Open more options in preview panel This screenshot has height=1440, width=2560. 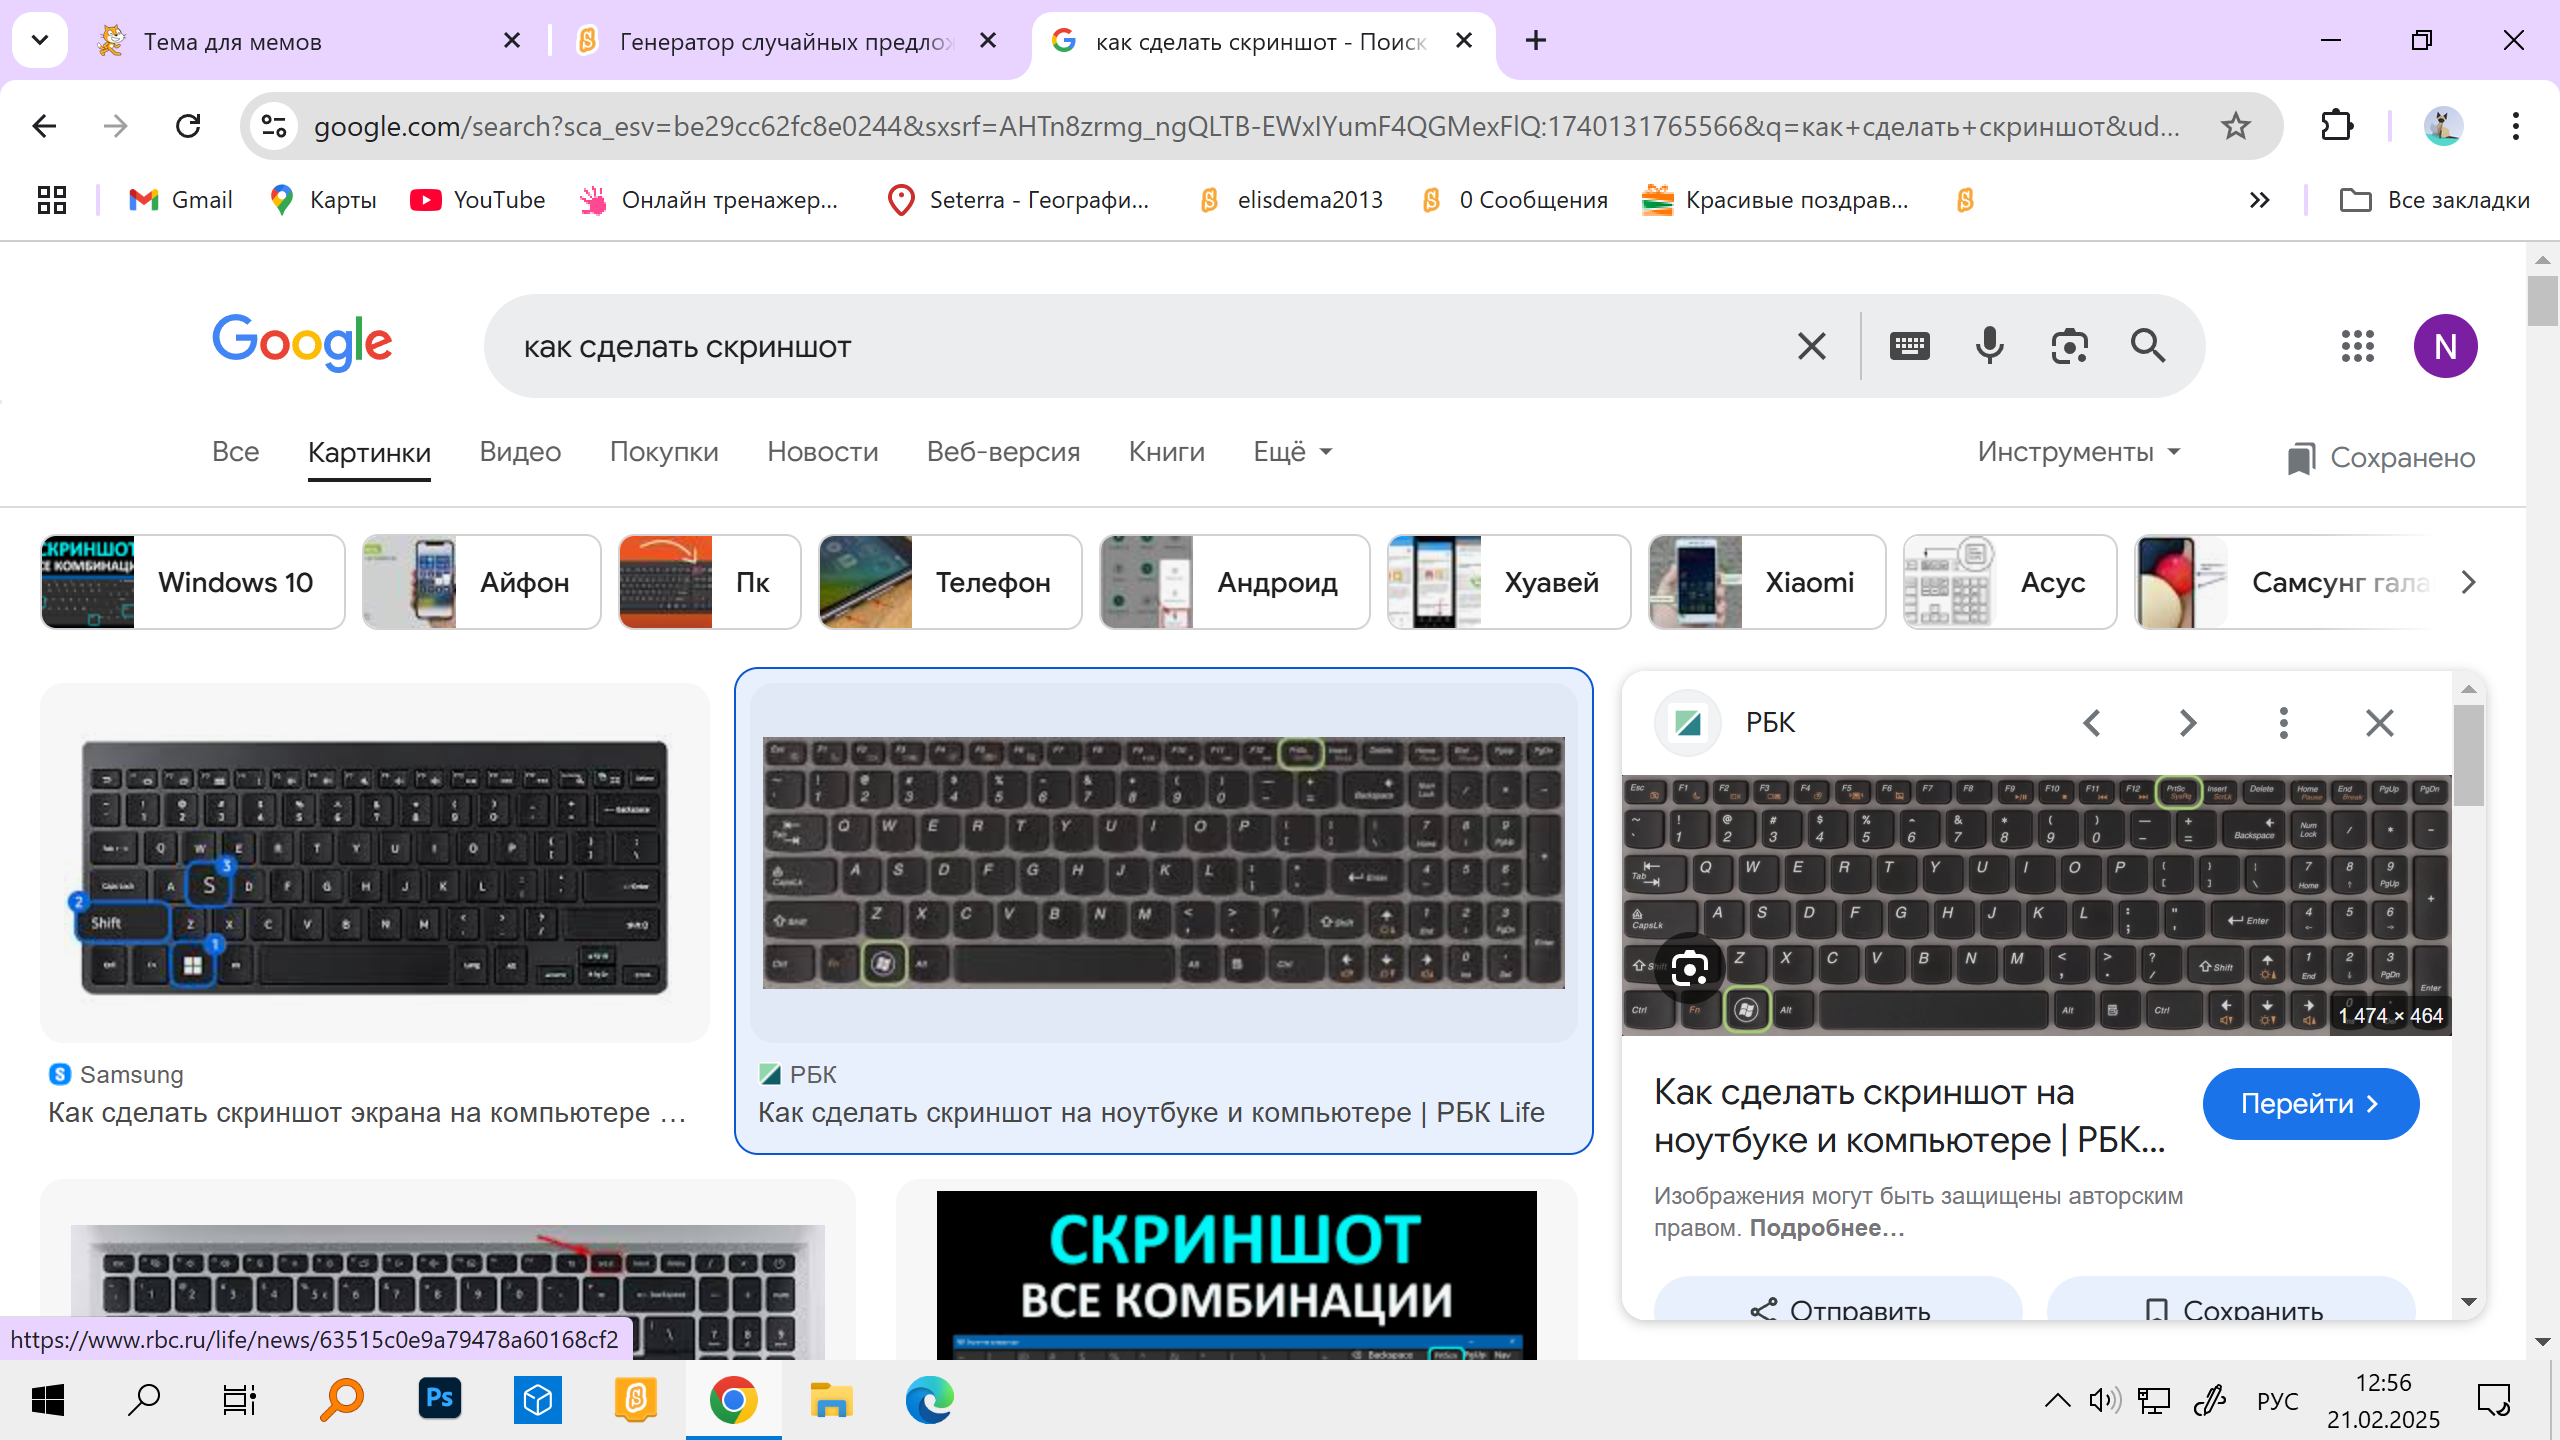2283,722
